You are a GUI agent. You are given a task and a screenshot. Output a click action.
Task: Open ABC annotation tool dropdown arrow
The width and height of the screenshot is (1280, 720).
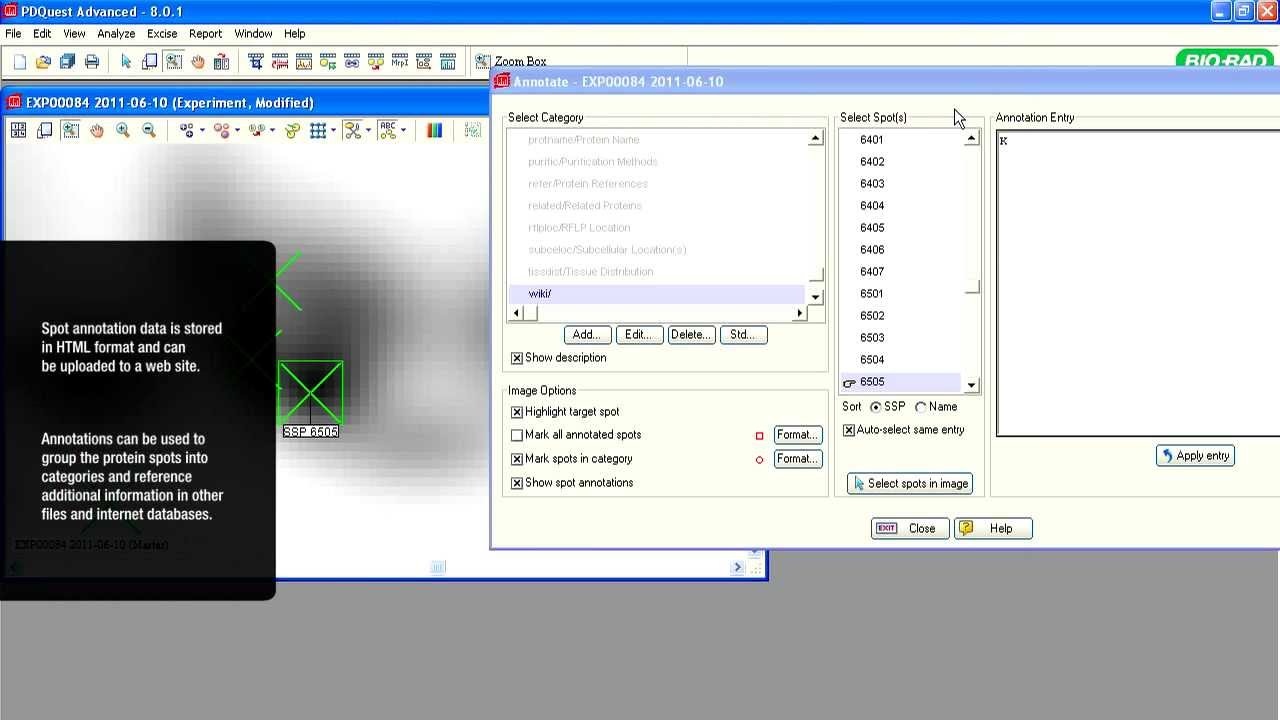pos(403,130)
